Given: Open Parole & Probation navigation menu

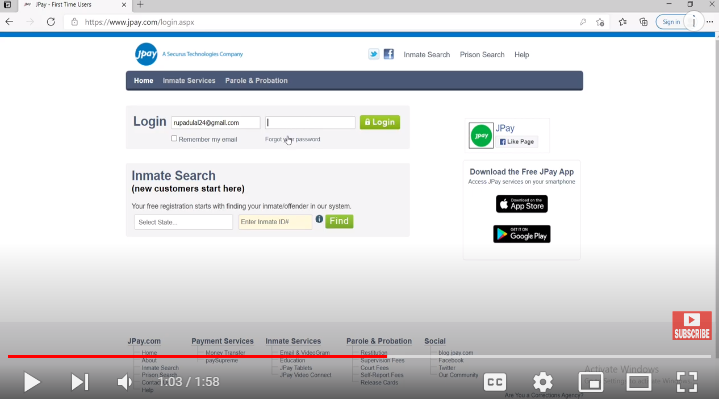Looking at the screenshot, I should 256,81.
